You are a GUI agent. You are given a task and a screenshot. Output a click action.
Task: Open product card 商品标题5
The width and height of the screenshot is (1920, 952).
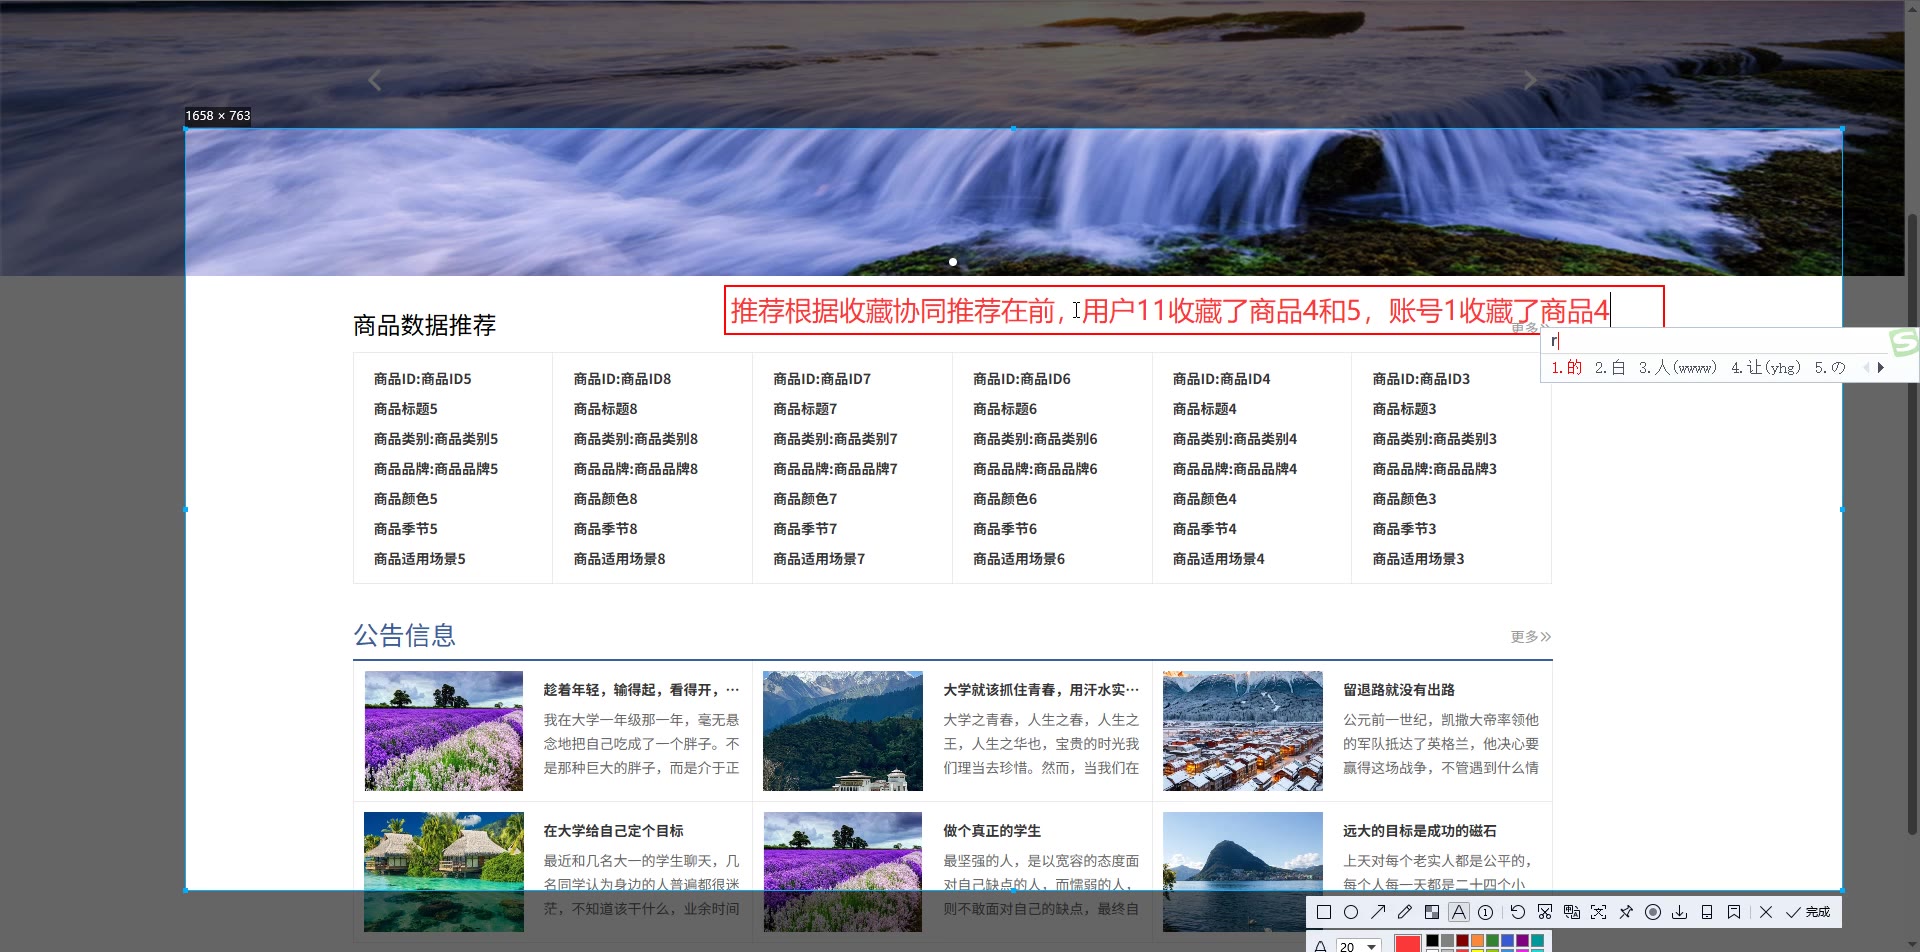(453, 468)
